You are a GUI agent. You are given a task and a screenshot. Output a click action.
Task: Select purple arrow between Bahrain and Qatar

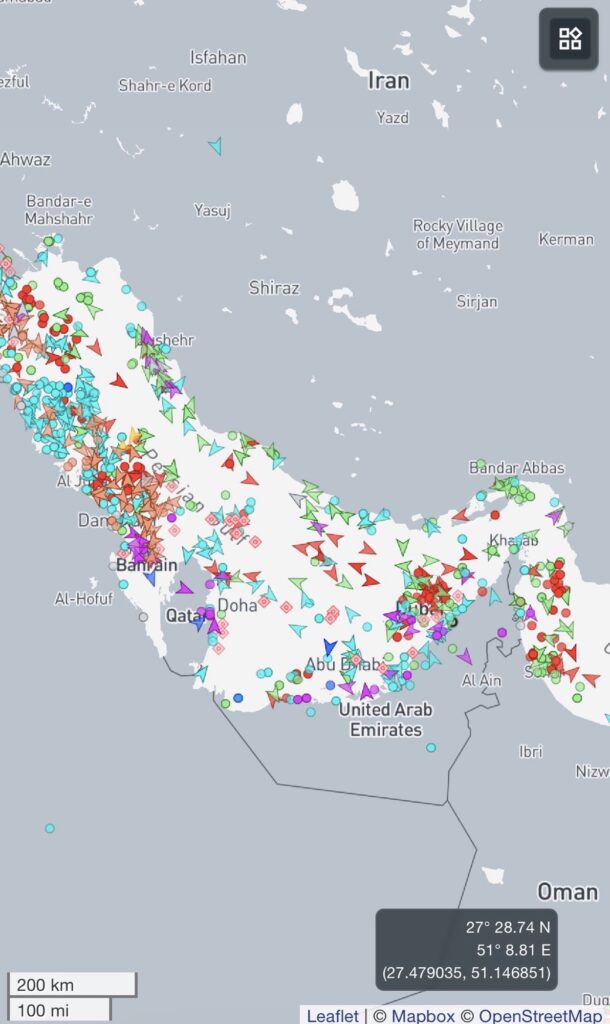[184, 588]
